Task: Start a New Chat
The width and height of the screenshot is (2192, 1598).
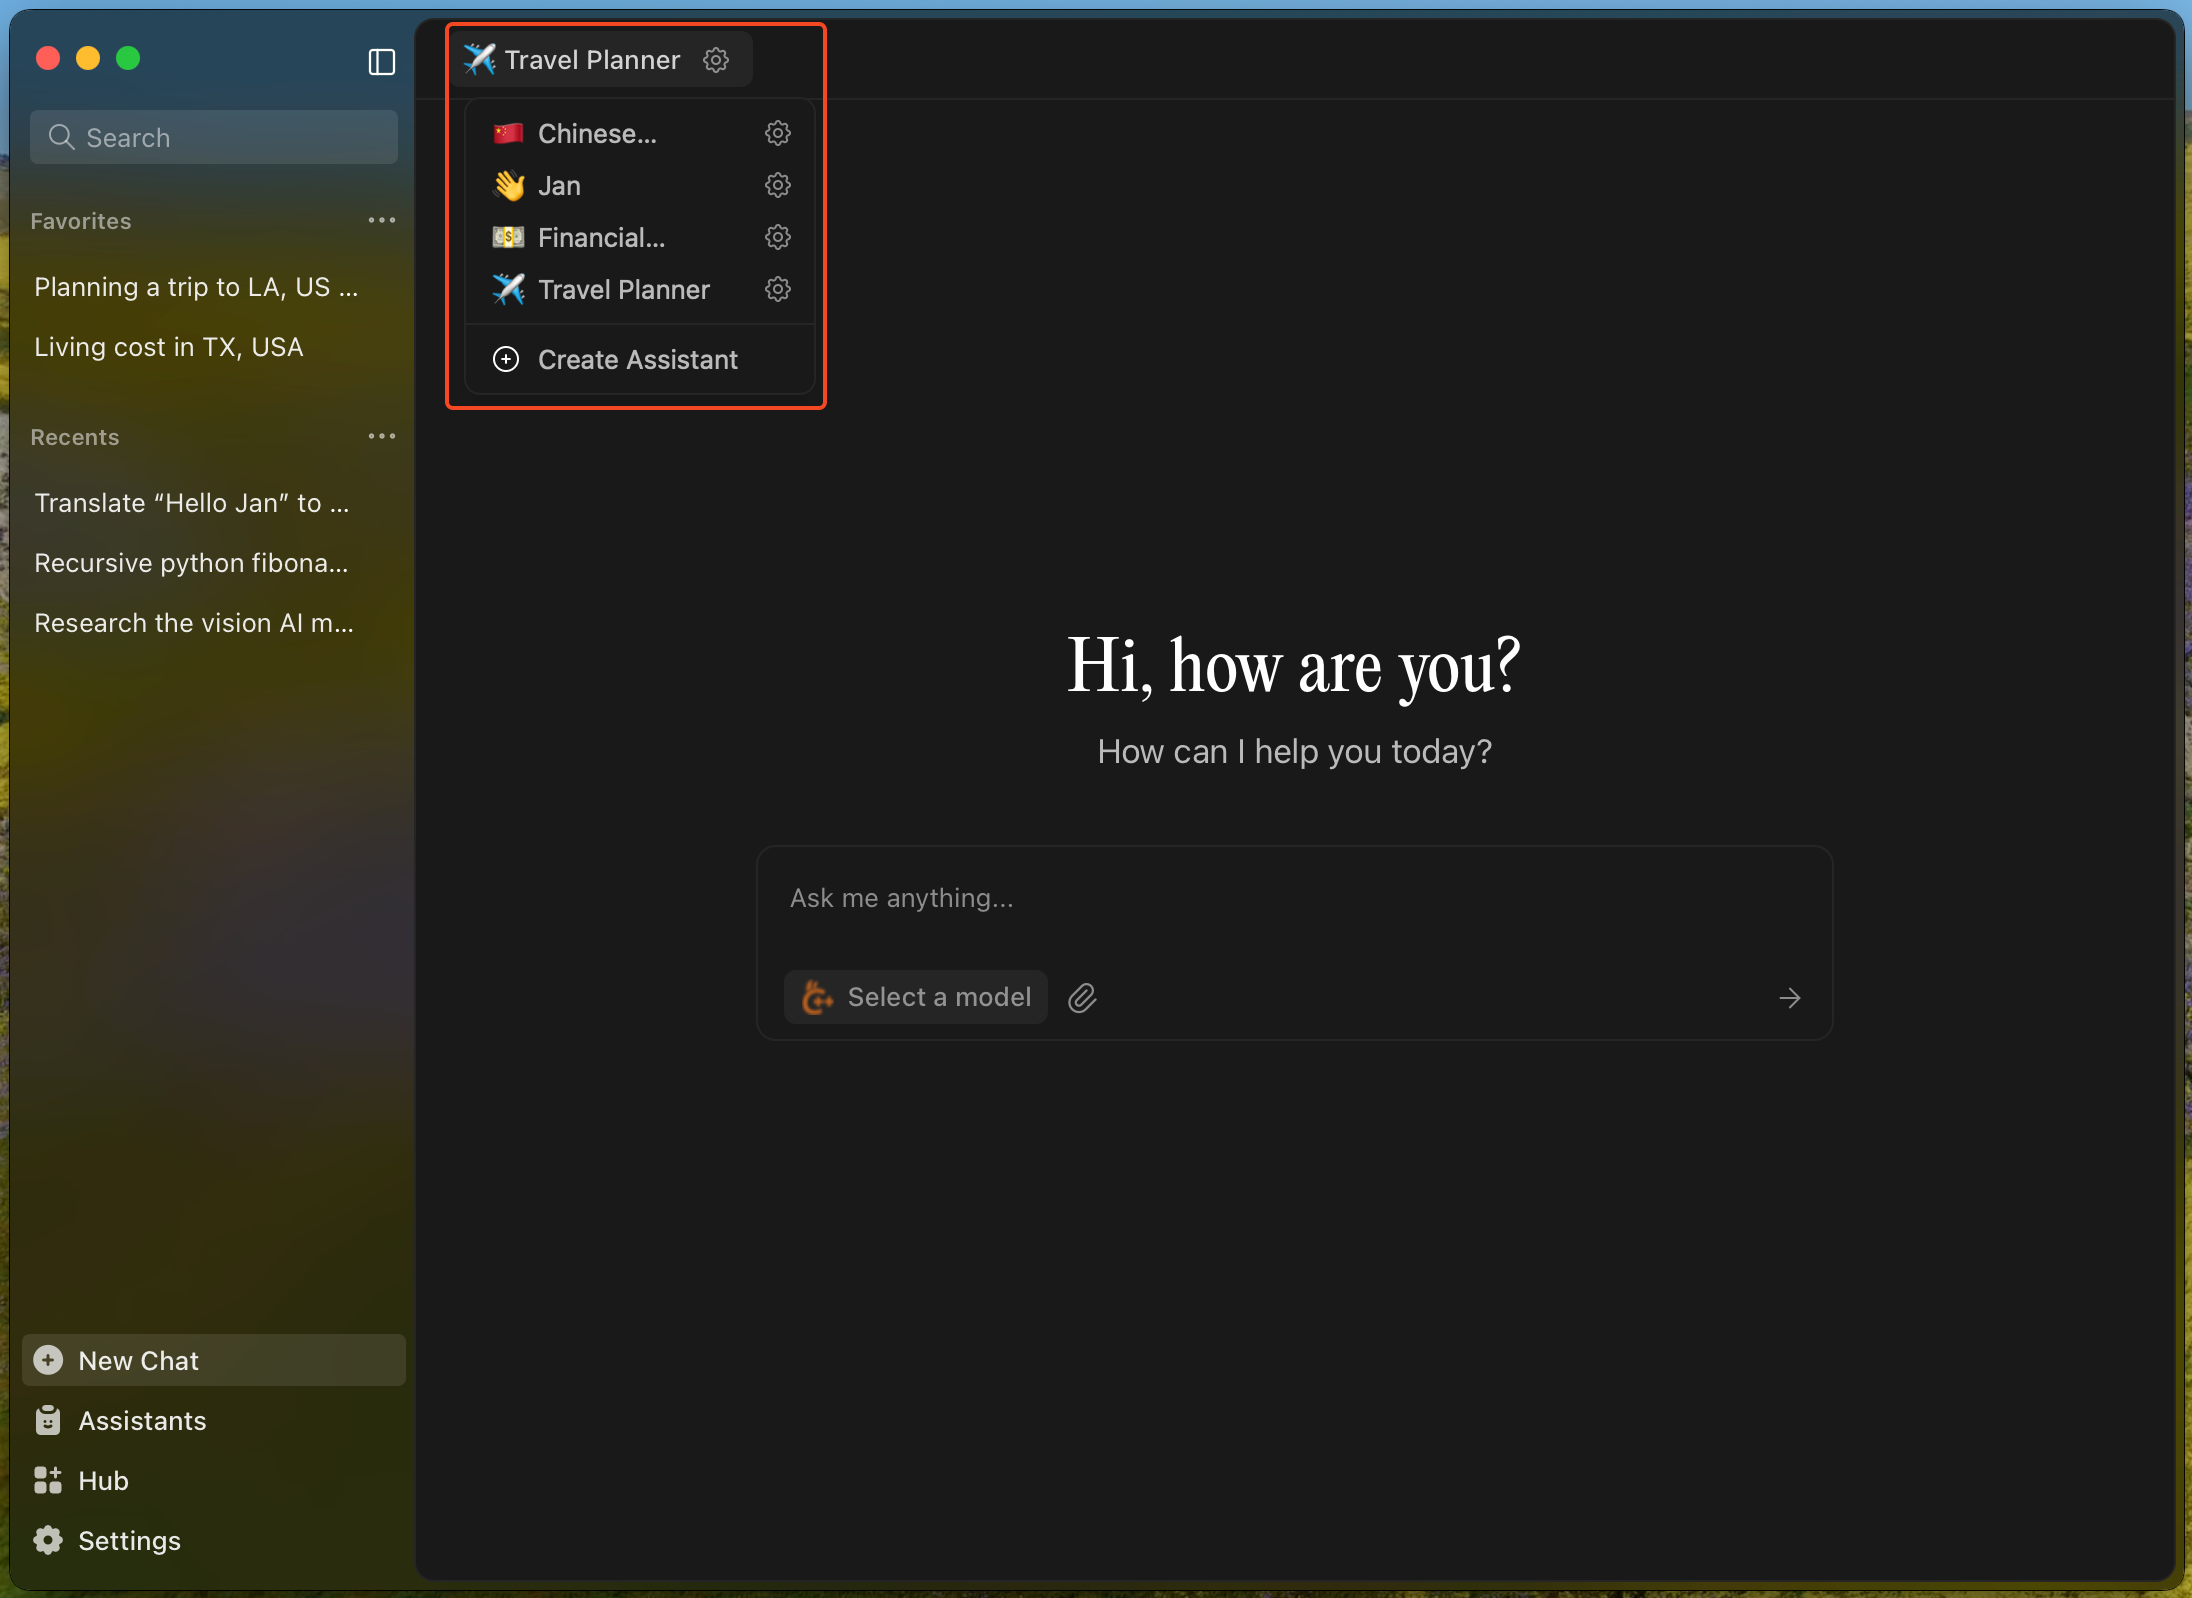Action: (139, 1361)
